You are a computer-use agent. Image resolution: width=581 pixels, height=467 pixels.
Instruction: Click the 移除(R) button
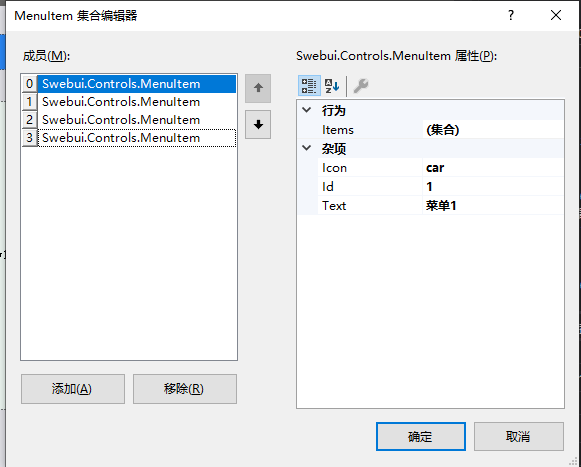pos(185,389)
